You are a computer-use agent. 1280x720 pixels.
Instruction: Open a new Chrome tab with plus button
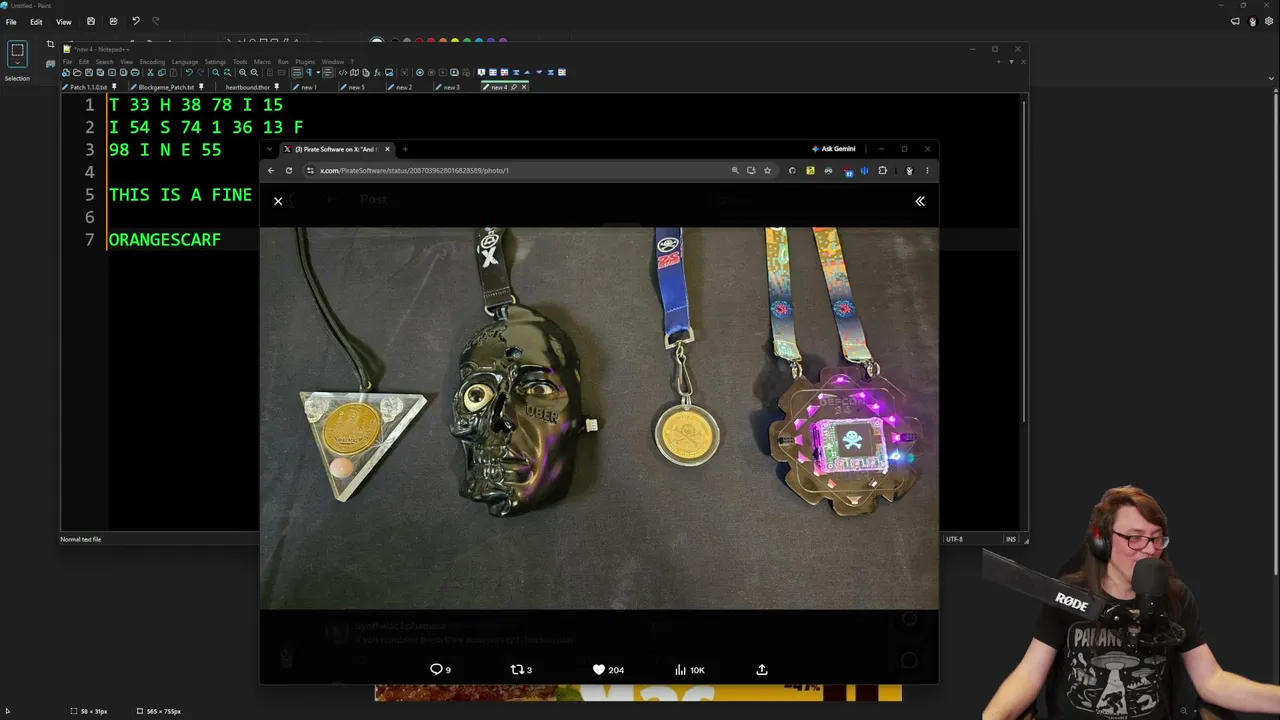(405, 149)
